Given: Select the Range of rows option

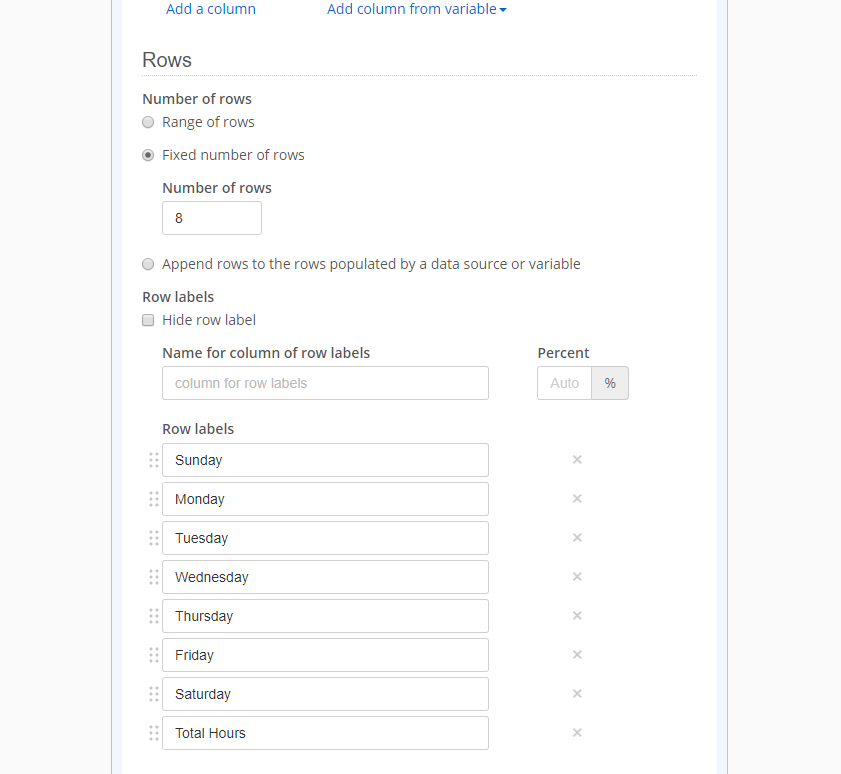Looking at the screenshot, I should point(148,122).
